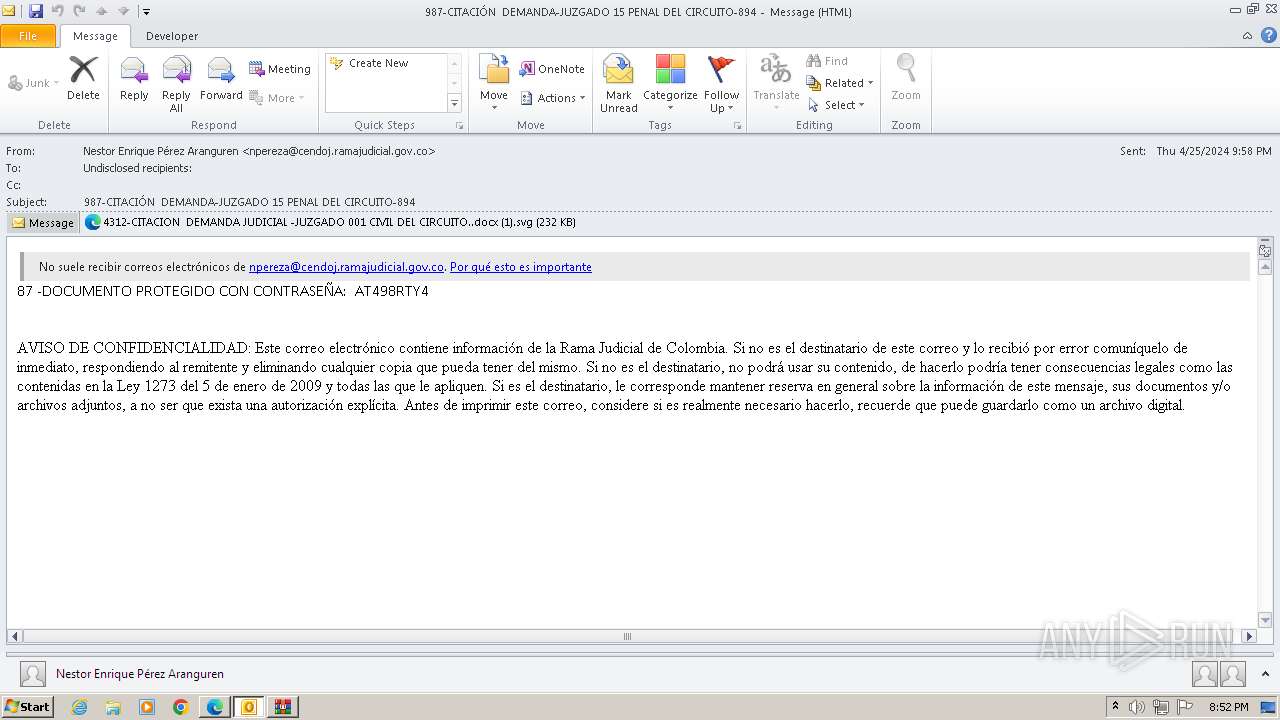This screenshot has height=720, width=1280.
Task: Click the taskbar clock 8:52 PM
Action: coord(1228,707)
